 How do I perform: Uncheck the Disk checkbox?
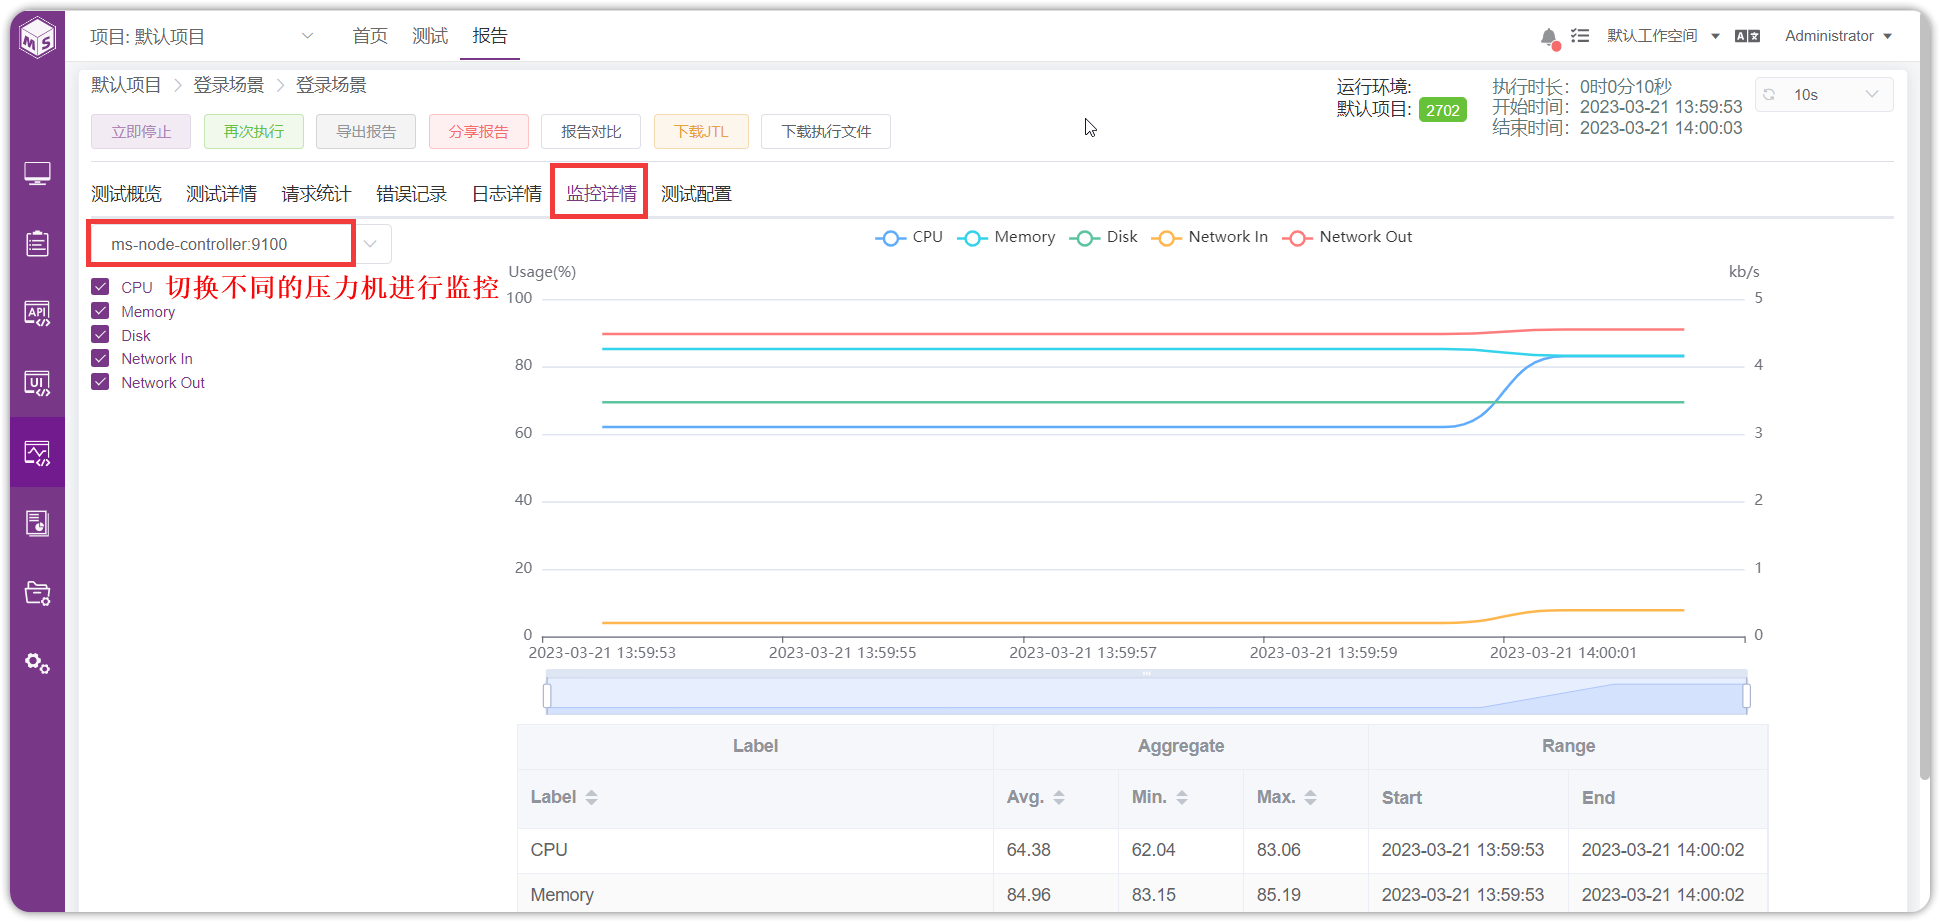click(x=100, y=335)
